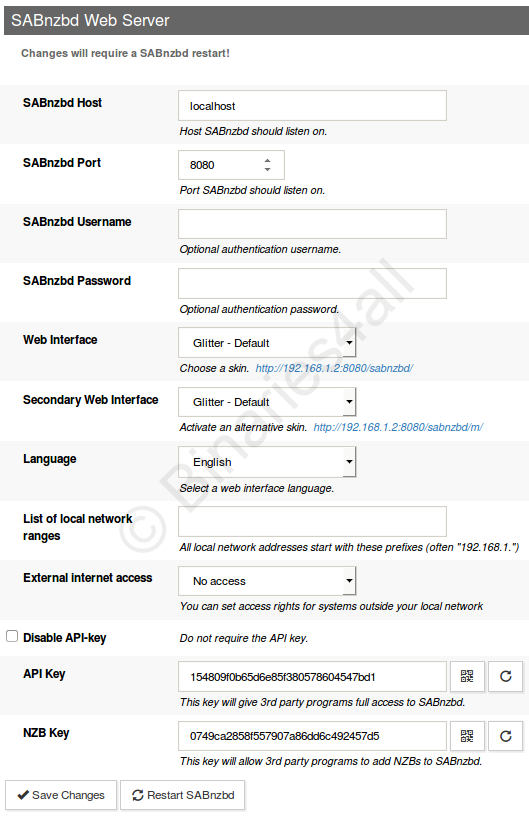Click into the SABnzbd Username field
529x817 pixels.
312,224
